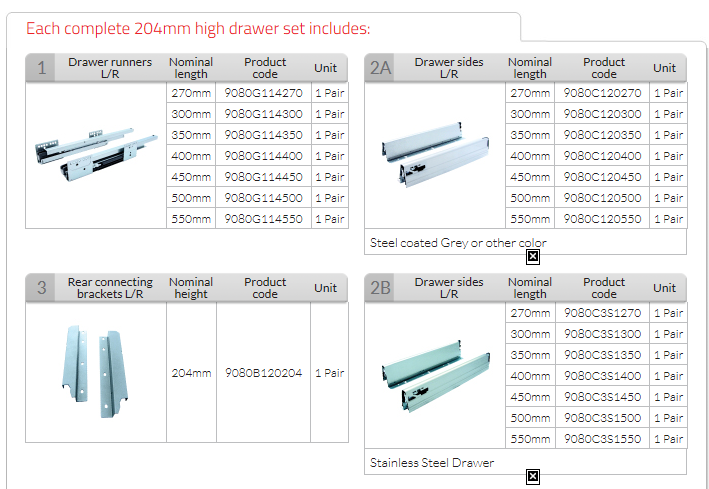Viewport: 709px width, 489px height.
Task: Click the 'Stainless Steel Drawer' caption
Action: coord(432,463)
